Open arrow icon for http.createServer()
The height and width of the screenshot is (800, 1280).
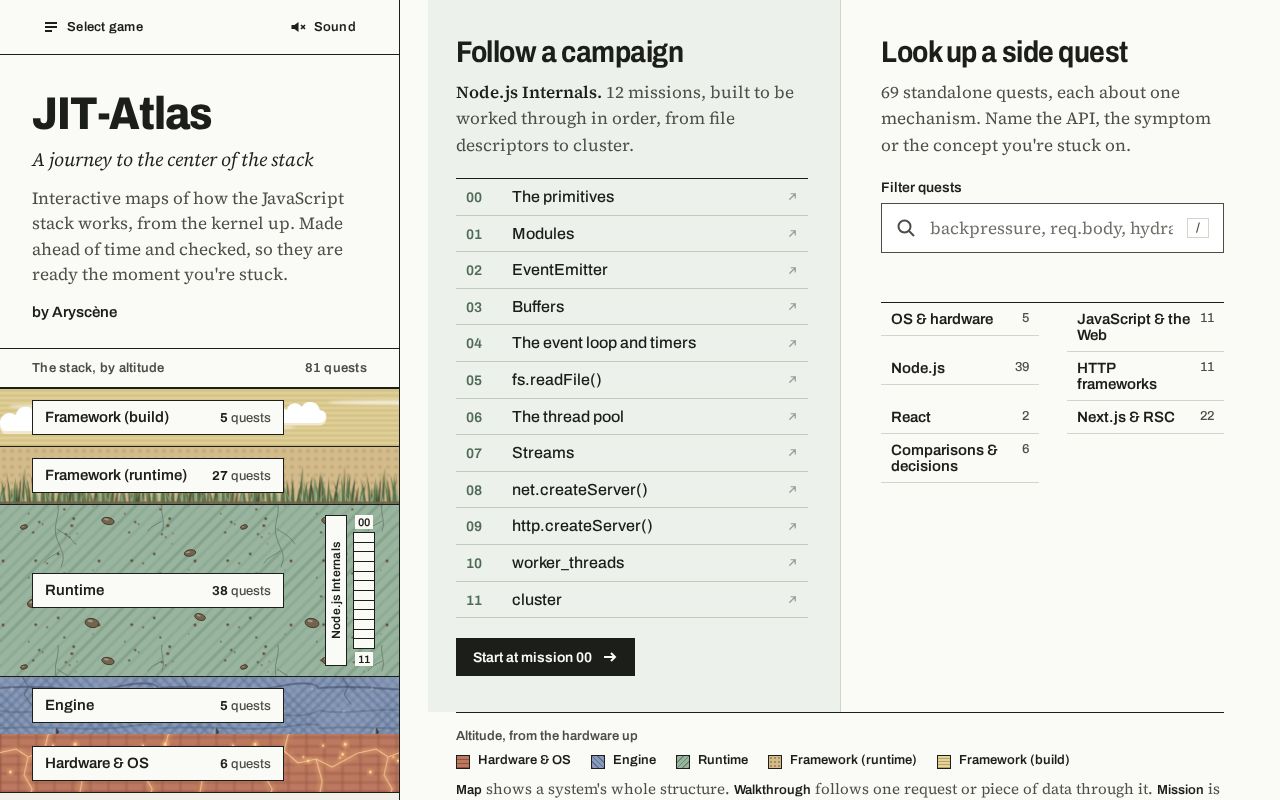[792, 526]
